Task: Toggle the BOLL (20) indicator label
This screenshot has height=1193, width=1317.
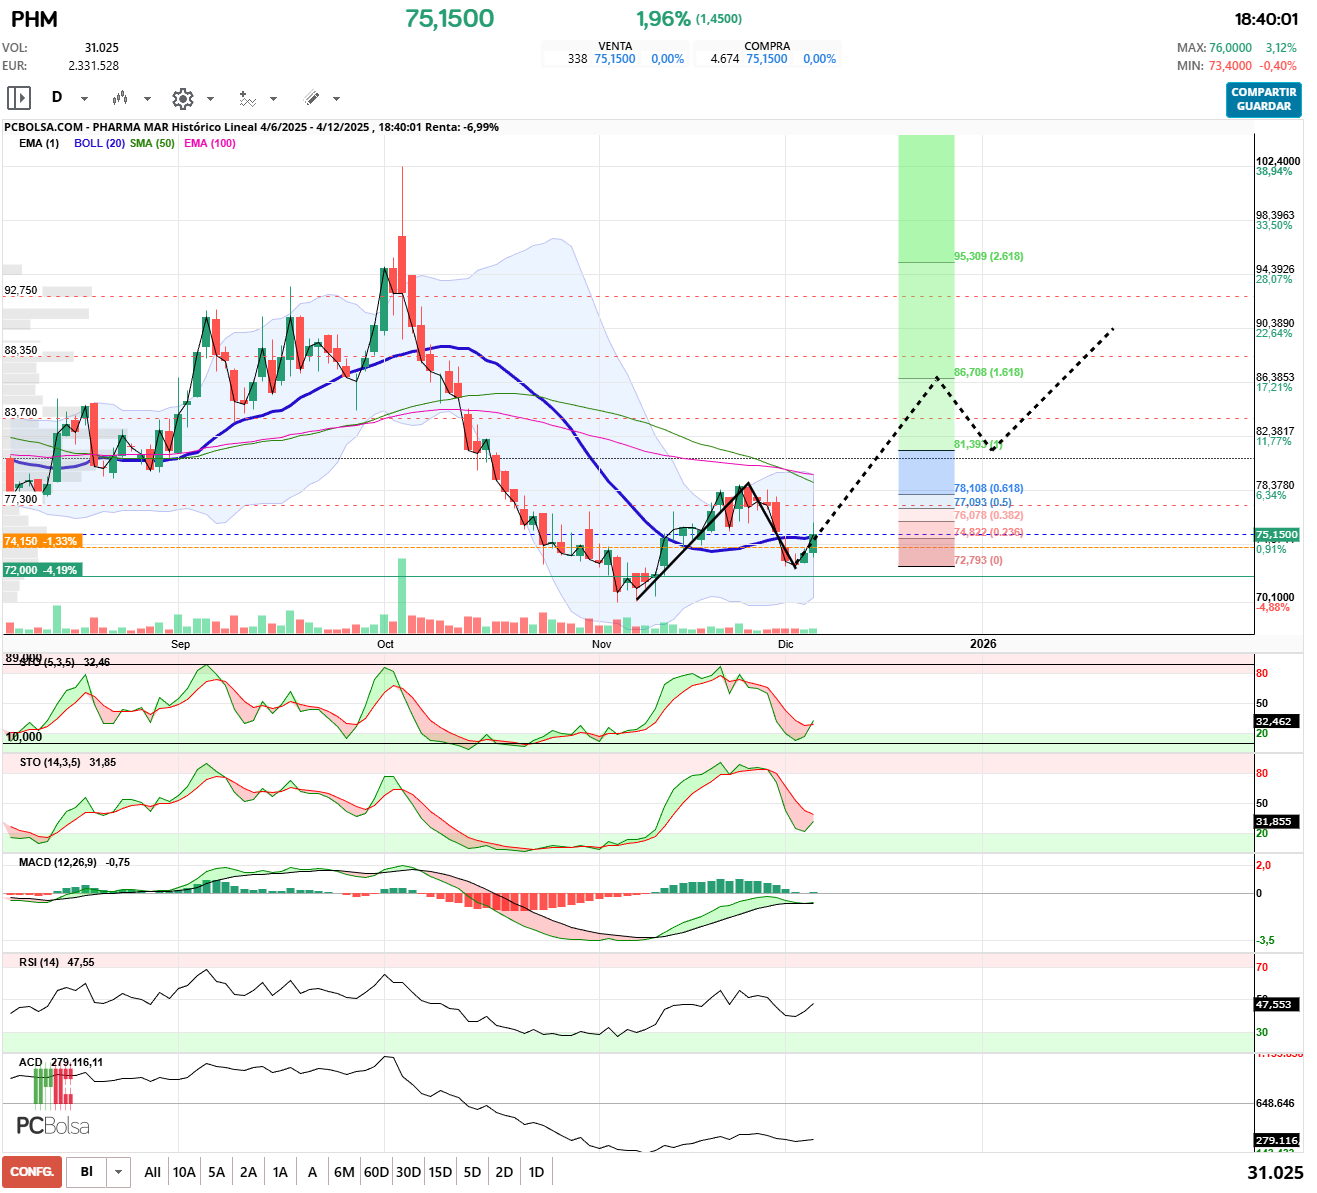Action: pyautogui.click(x=99, y=143)
